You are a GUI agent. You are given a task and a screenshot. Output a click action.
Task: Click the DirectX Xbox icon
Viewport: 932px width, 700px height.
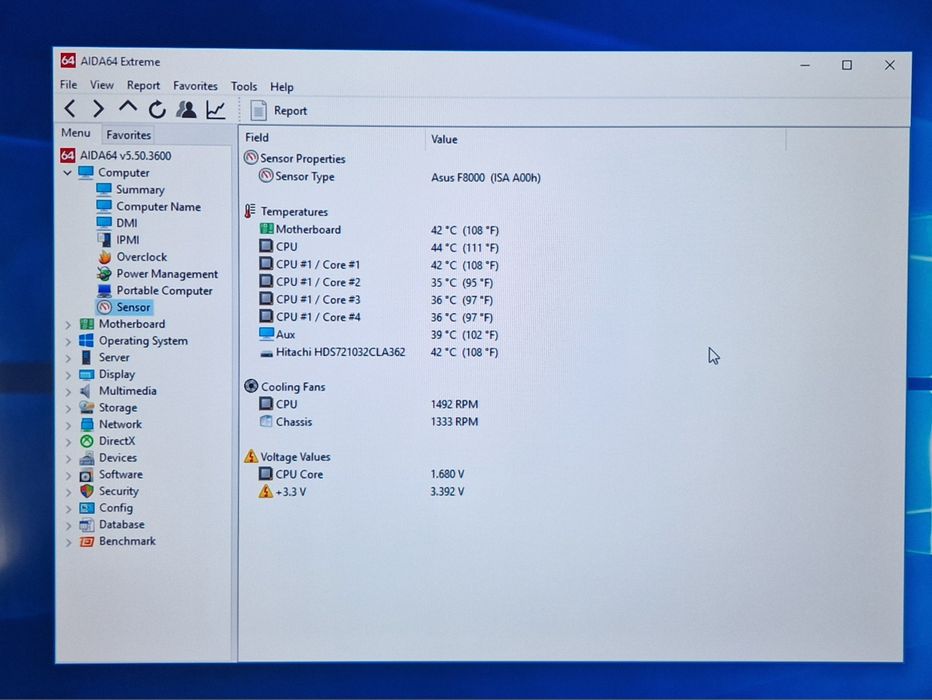click(87, 441)
